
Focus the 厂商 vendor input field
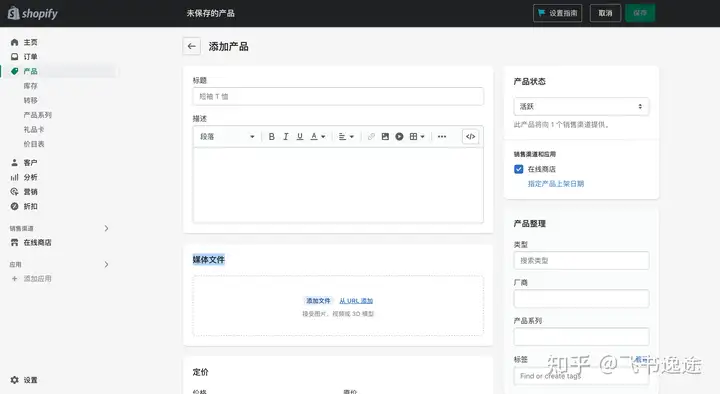[581, 298]
